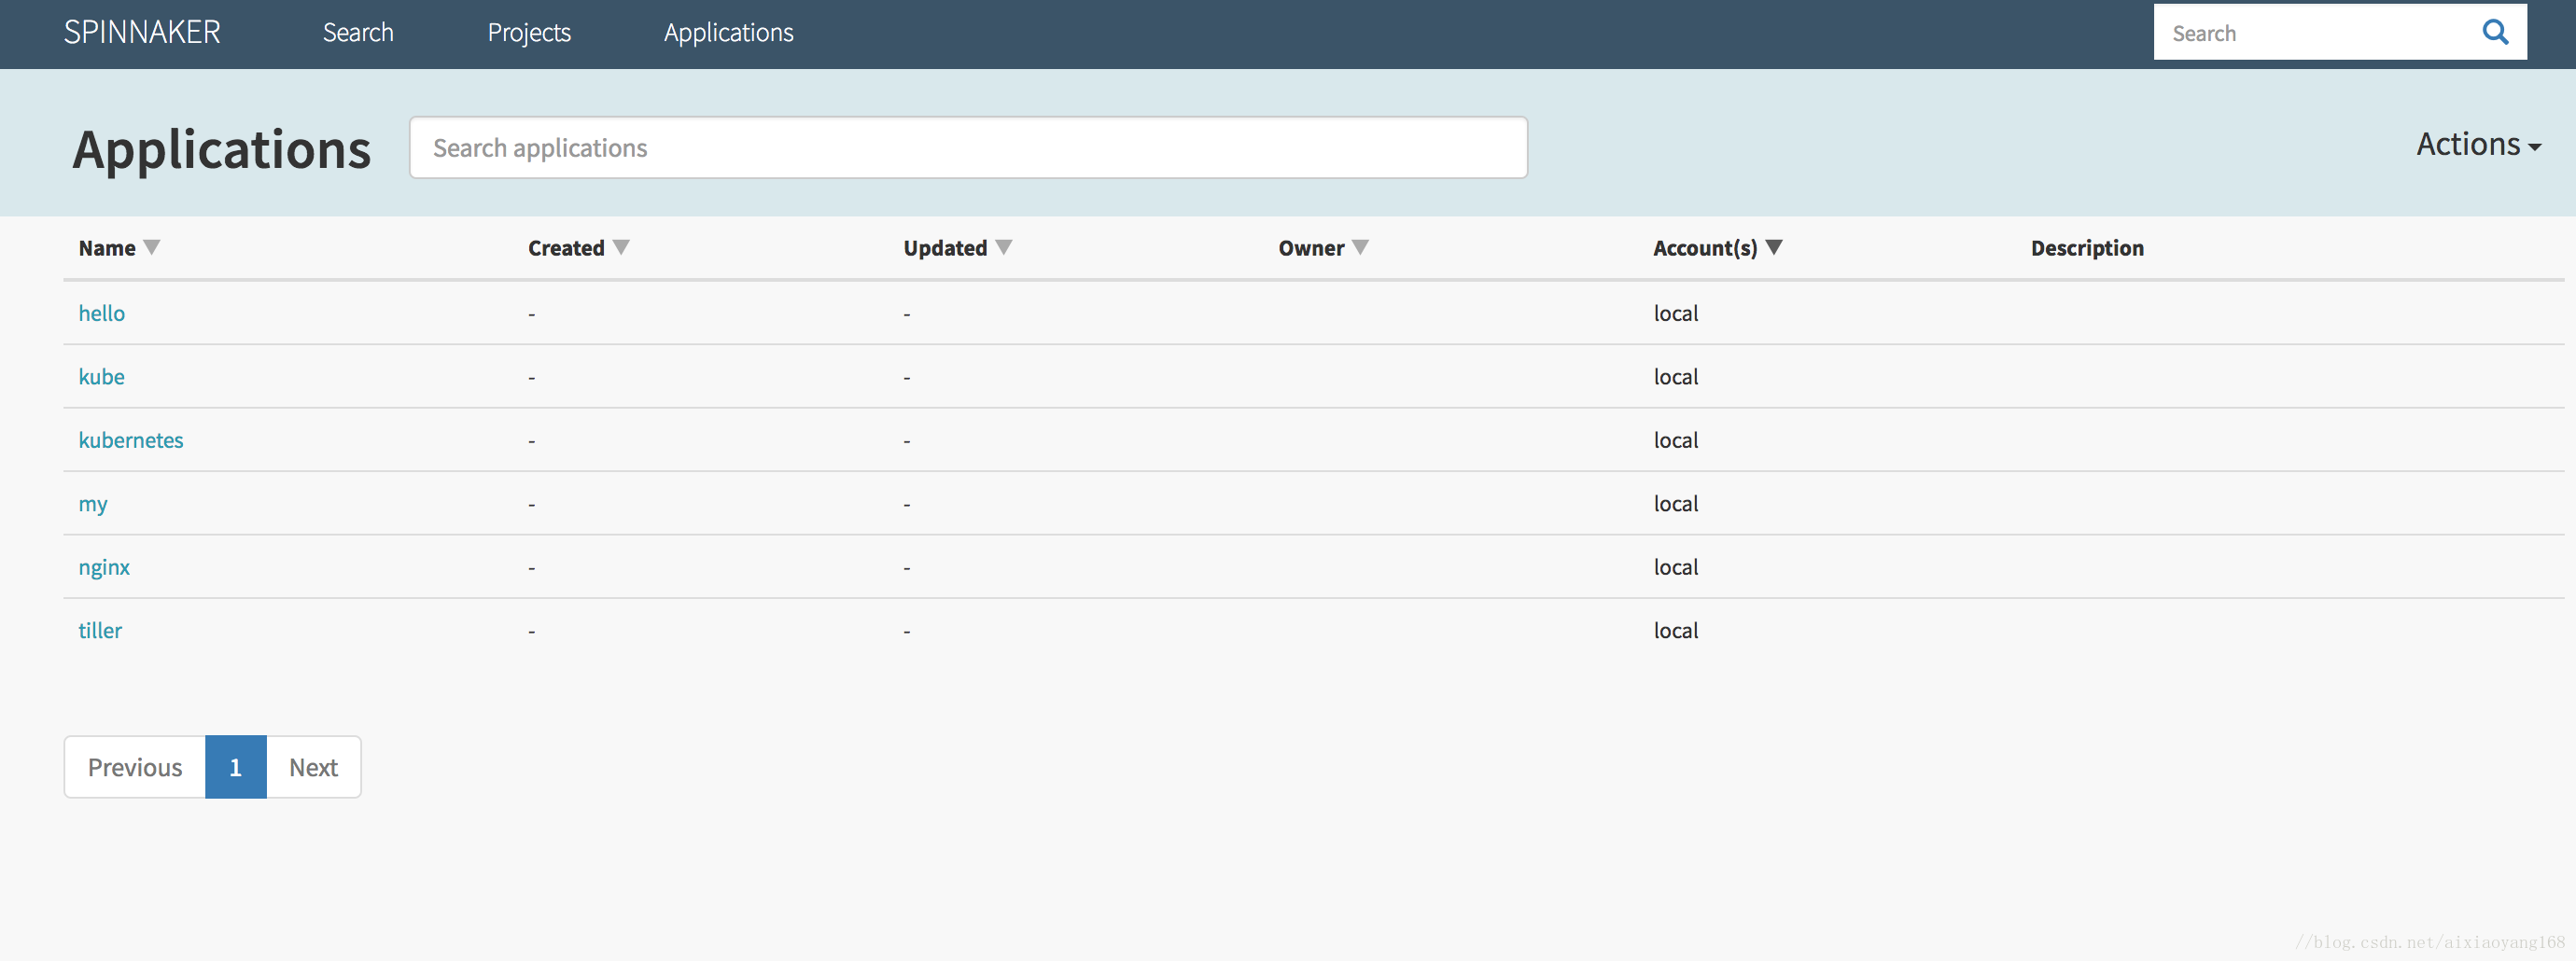The image size is (2576, 961).
Task: Focus the Search applications field
Action: click(968, 148)
